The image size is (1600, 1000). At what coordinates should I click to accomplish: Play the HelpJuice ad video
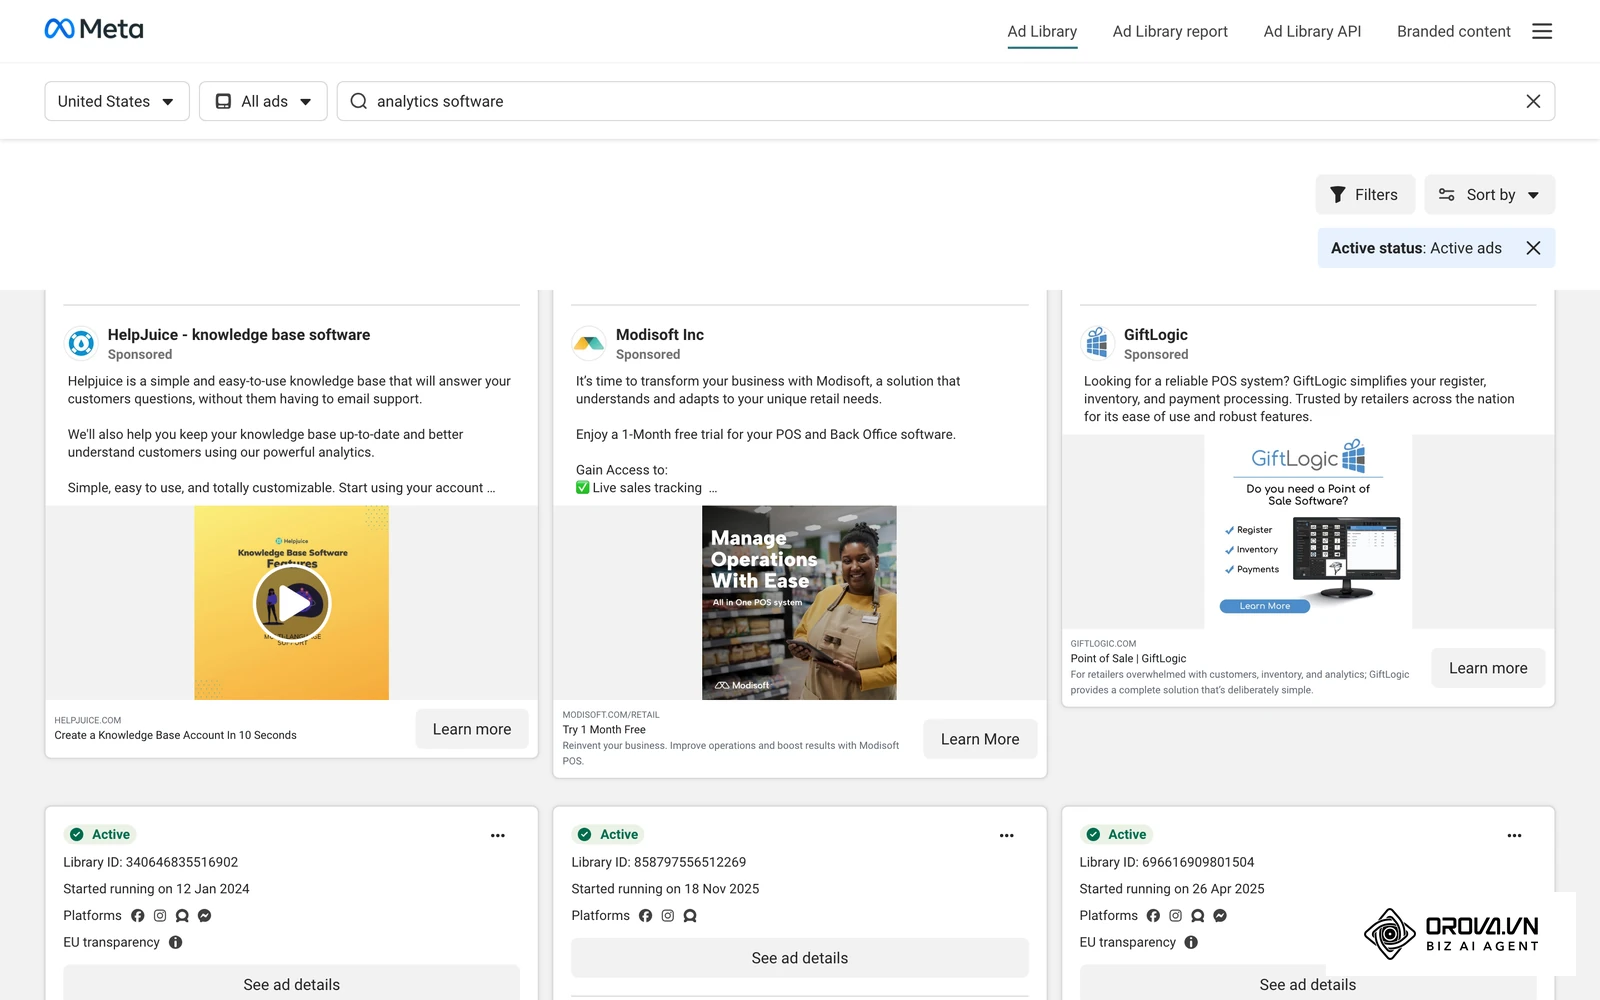pyautogui.click(x=292, y=603)
